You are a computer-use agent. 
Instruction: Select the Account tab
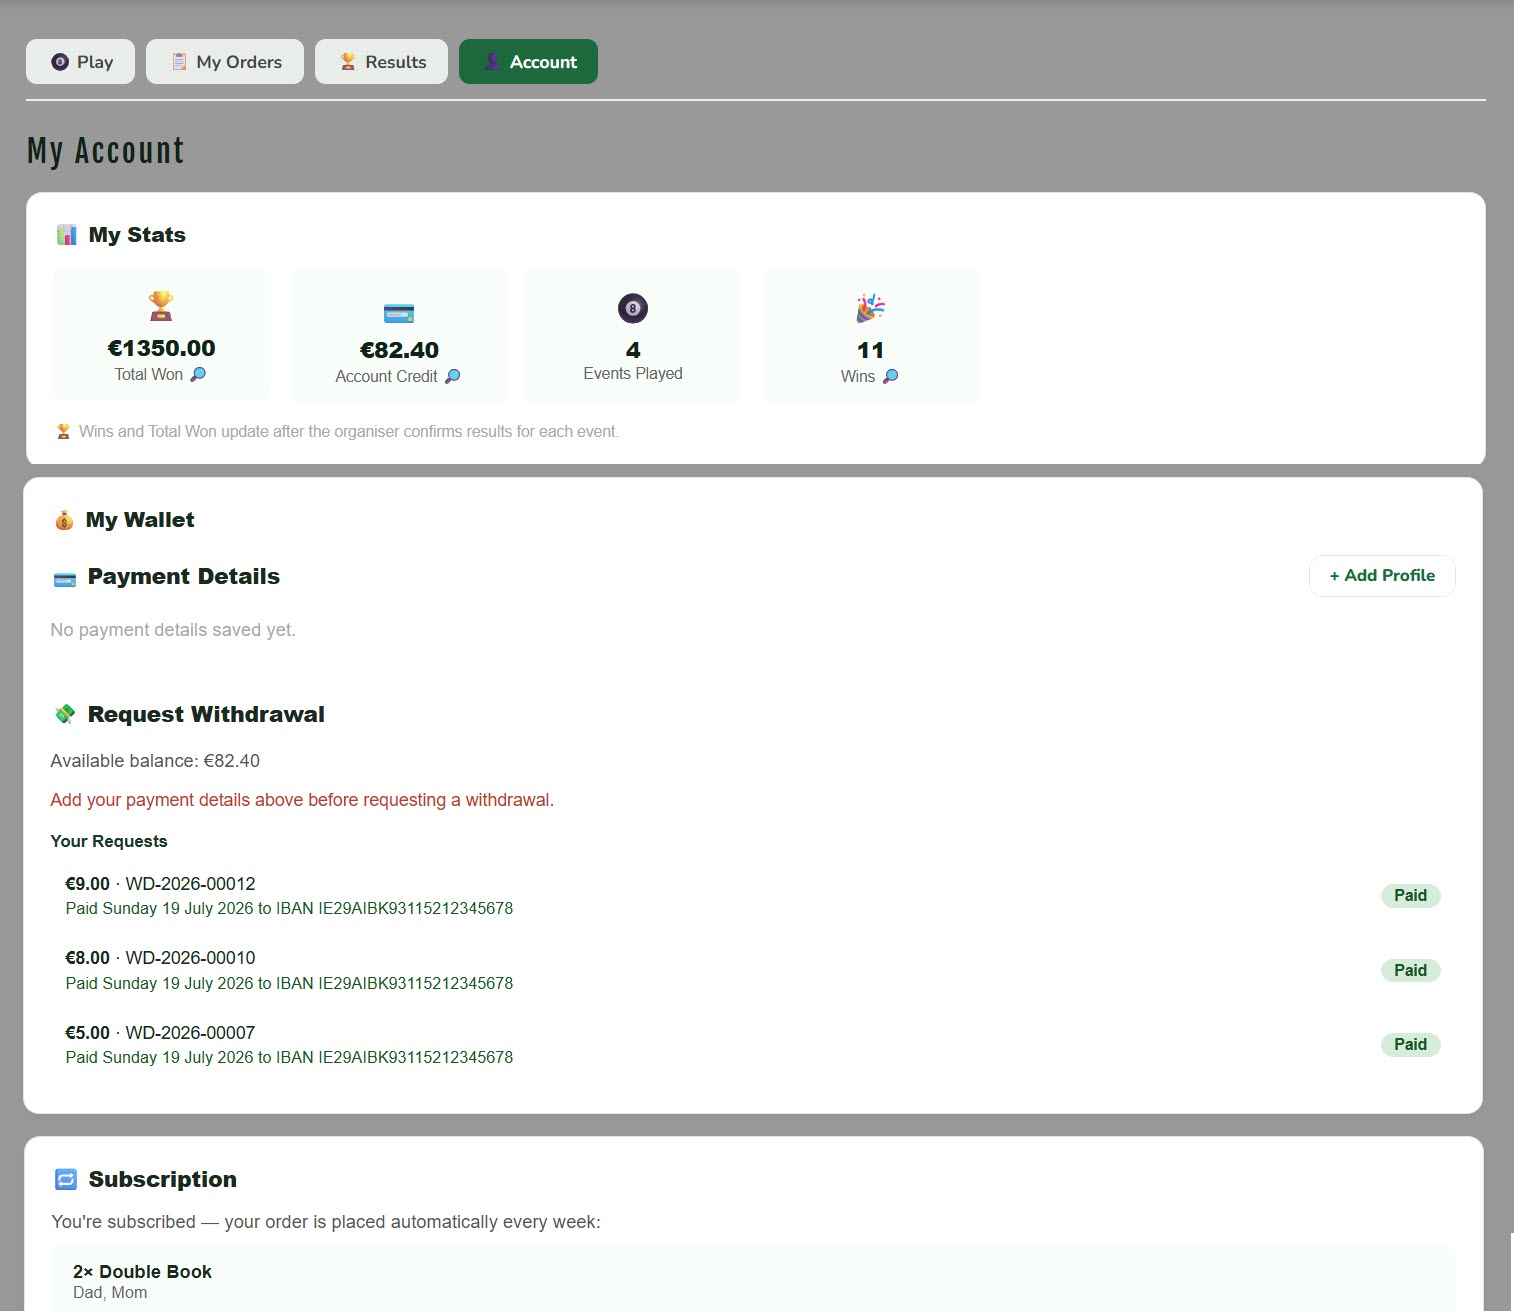click(x=528, y=62)
